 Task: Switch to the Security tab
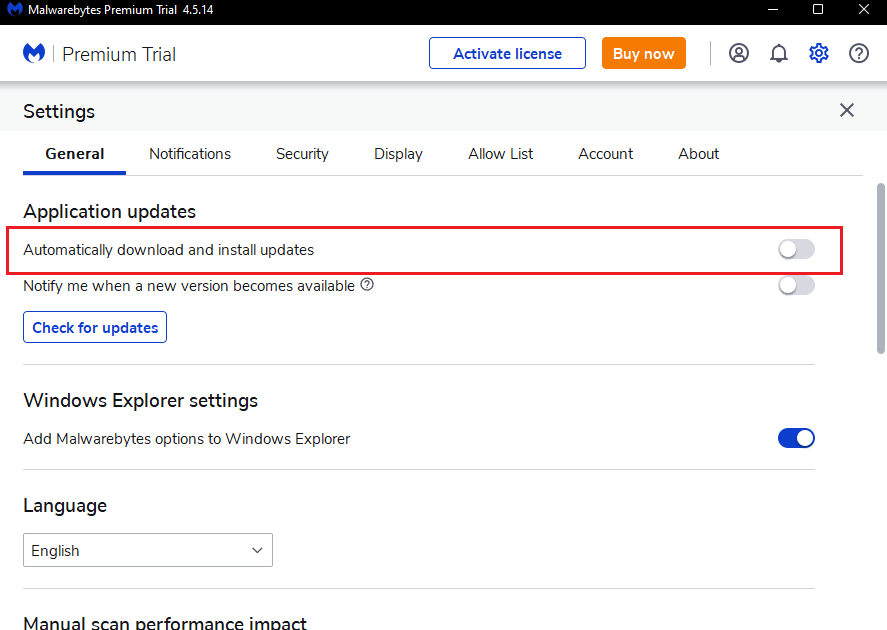(302, 154)
